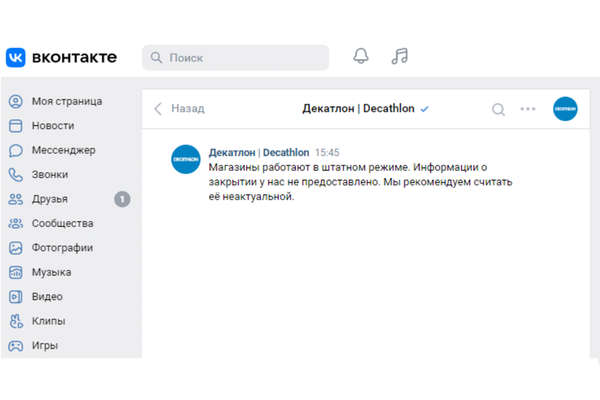Click the Музыка sidebar icon
600x400 pixels.
(x=16, y=273)
